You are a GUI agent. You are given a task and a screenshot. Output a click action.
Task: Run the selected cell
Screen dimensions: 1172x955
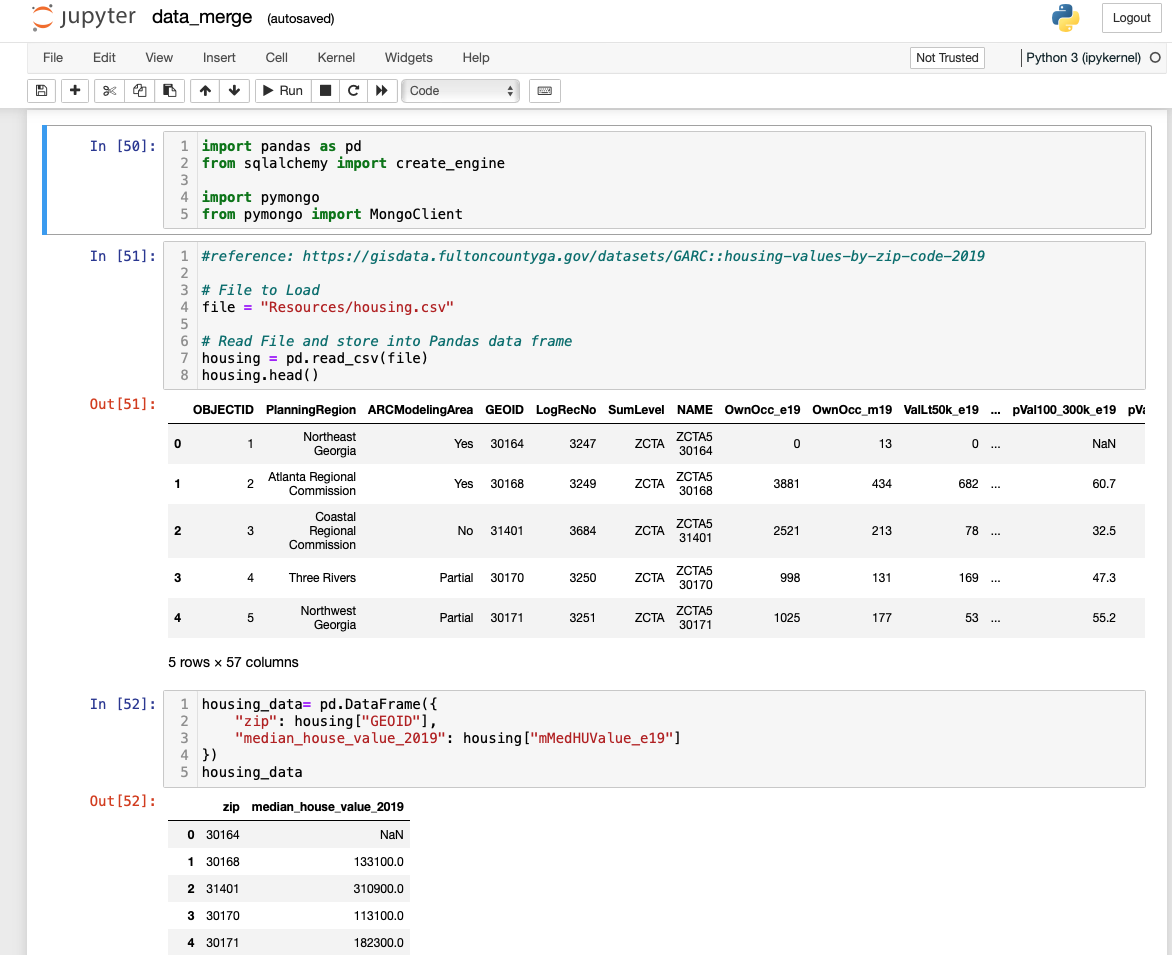pos(281,91)
